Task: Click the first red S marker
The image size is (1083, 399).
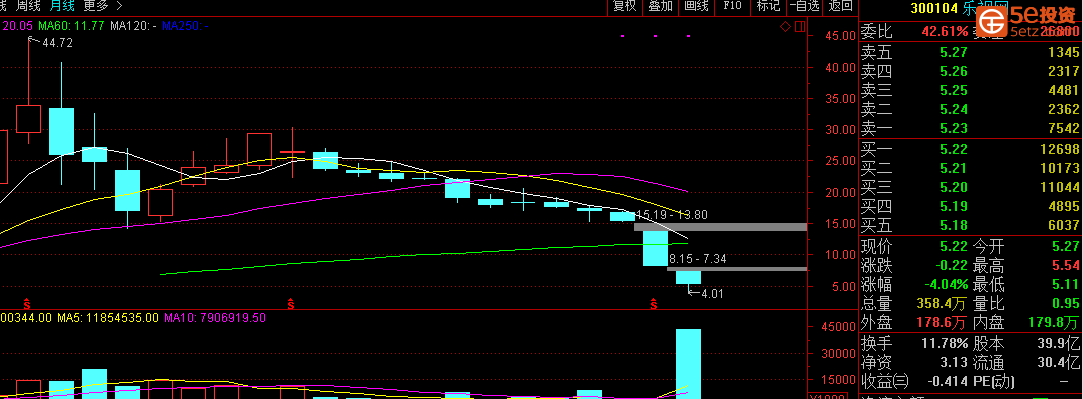Action: pos(27,303)
